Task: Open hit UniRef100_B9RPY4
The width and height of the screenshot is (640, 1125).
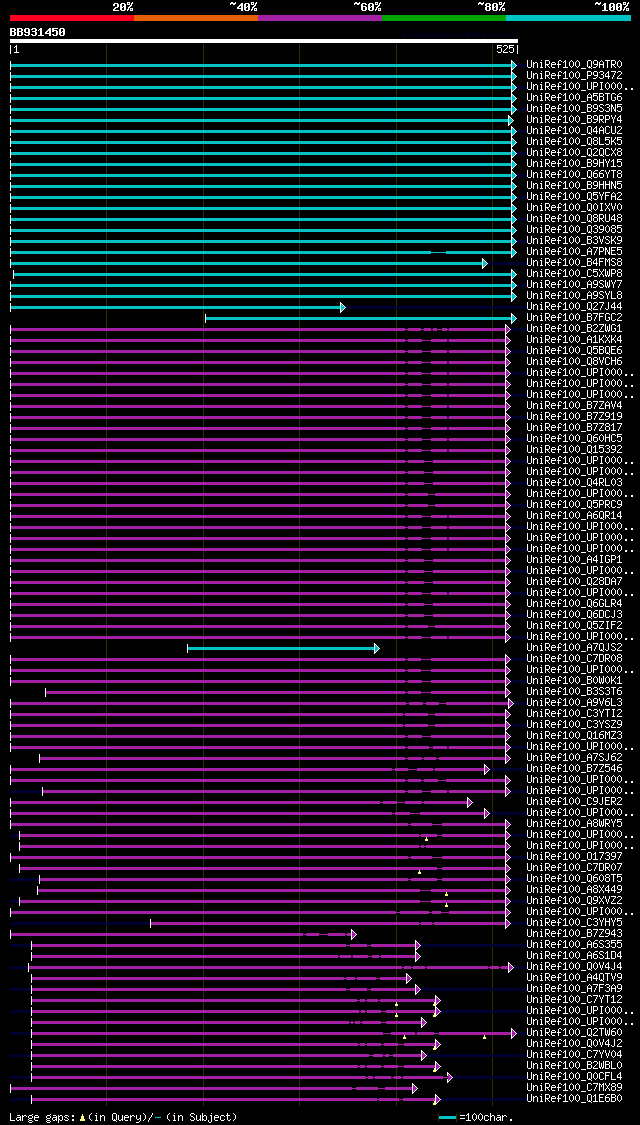Action: pyautogui.click(x=574, y=120)
